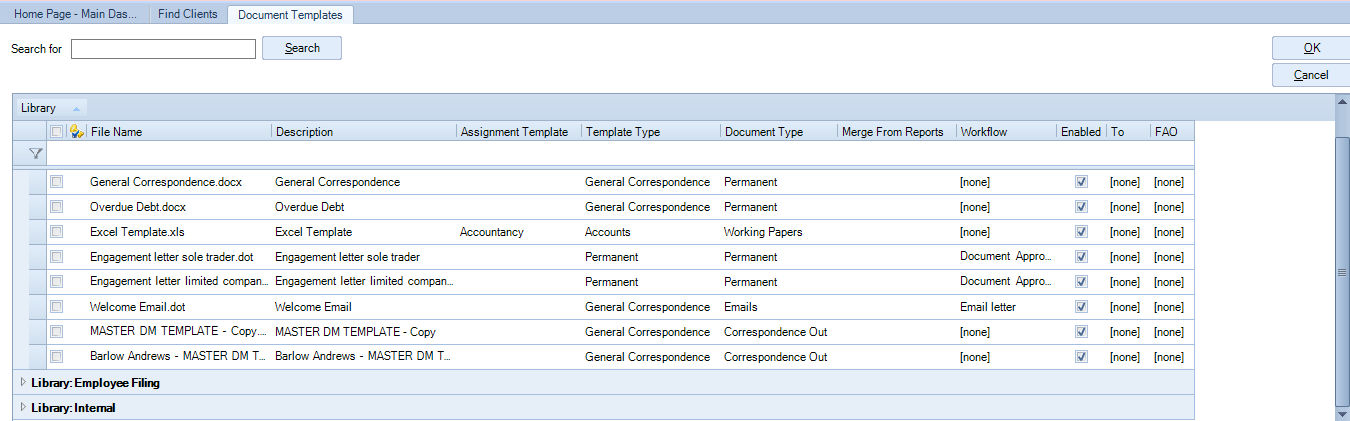
Task: Tick the checkbox for General Correspondence.docx
Action: (57, 182)
